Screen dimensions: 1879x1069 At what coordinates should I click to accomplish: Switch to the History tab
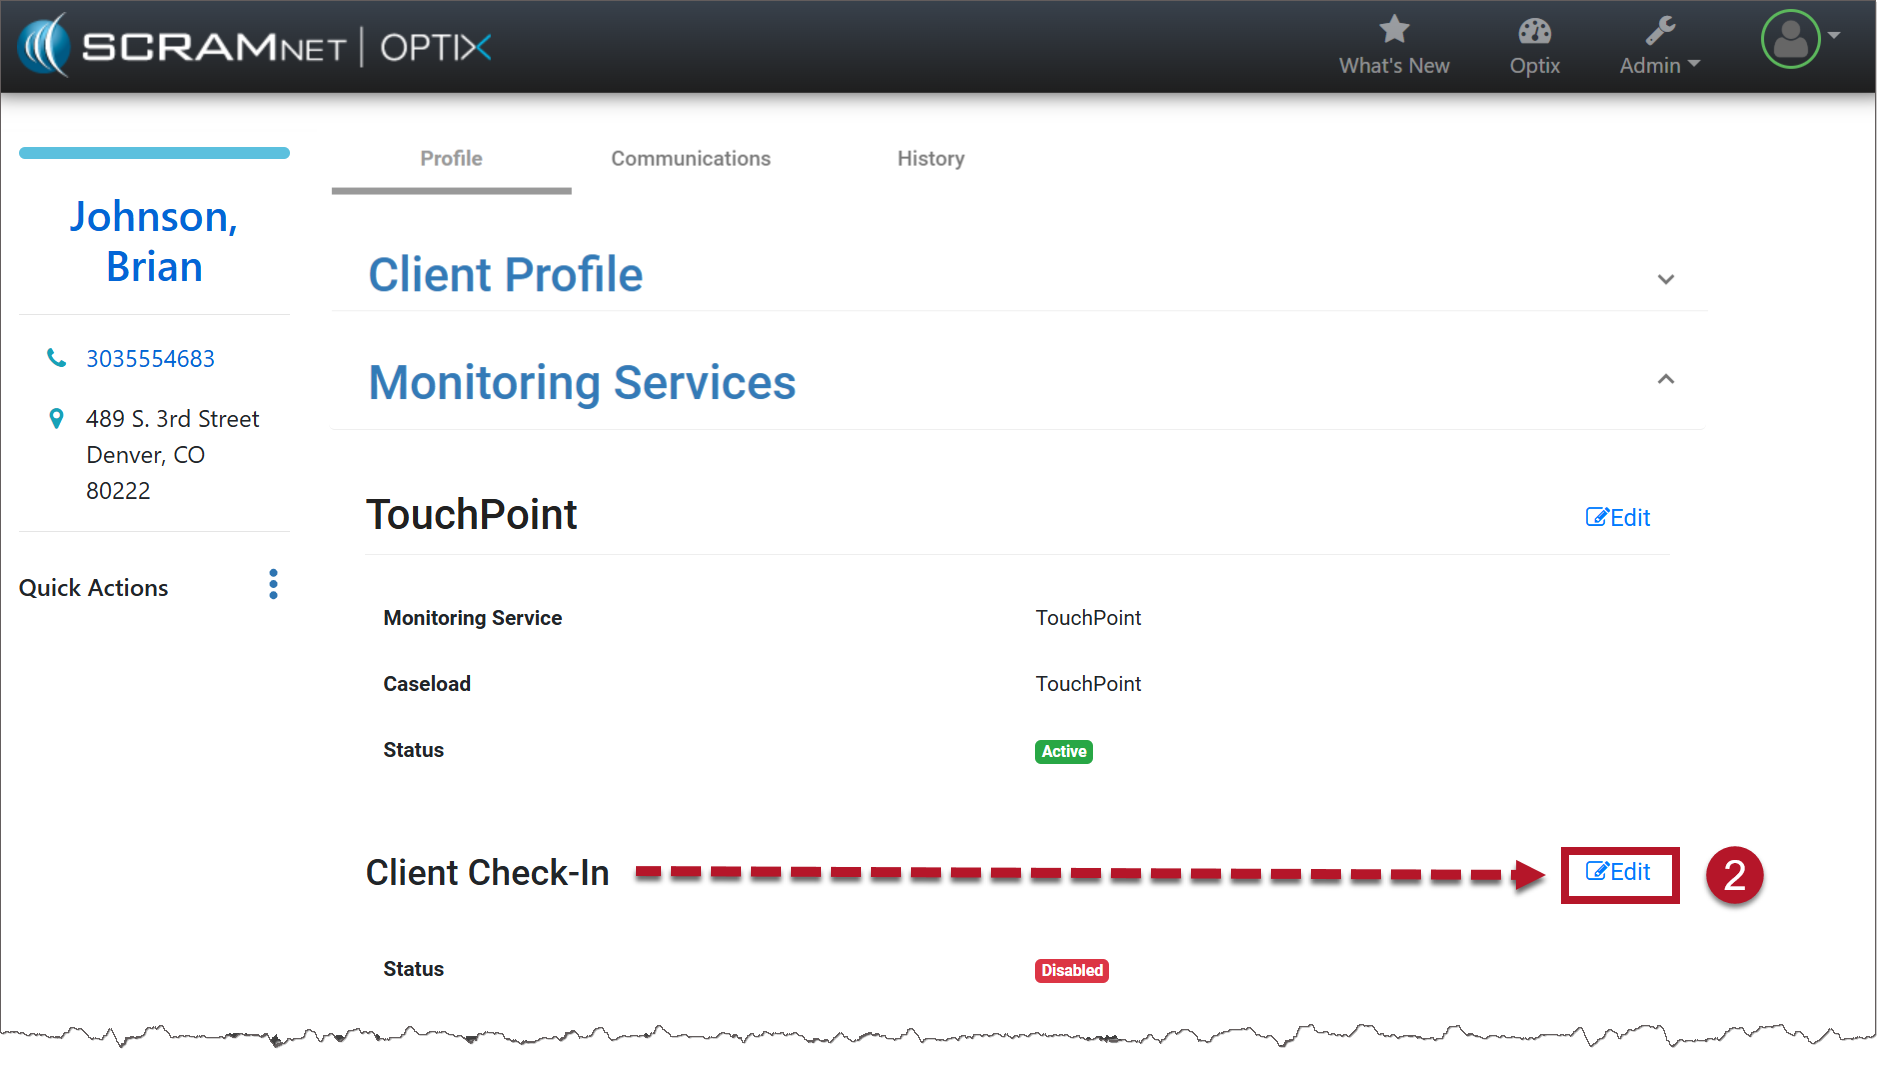point(930,158)
